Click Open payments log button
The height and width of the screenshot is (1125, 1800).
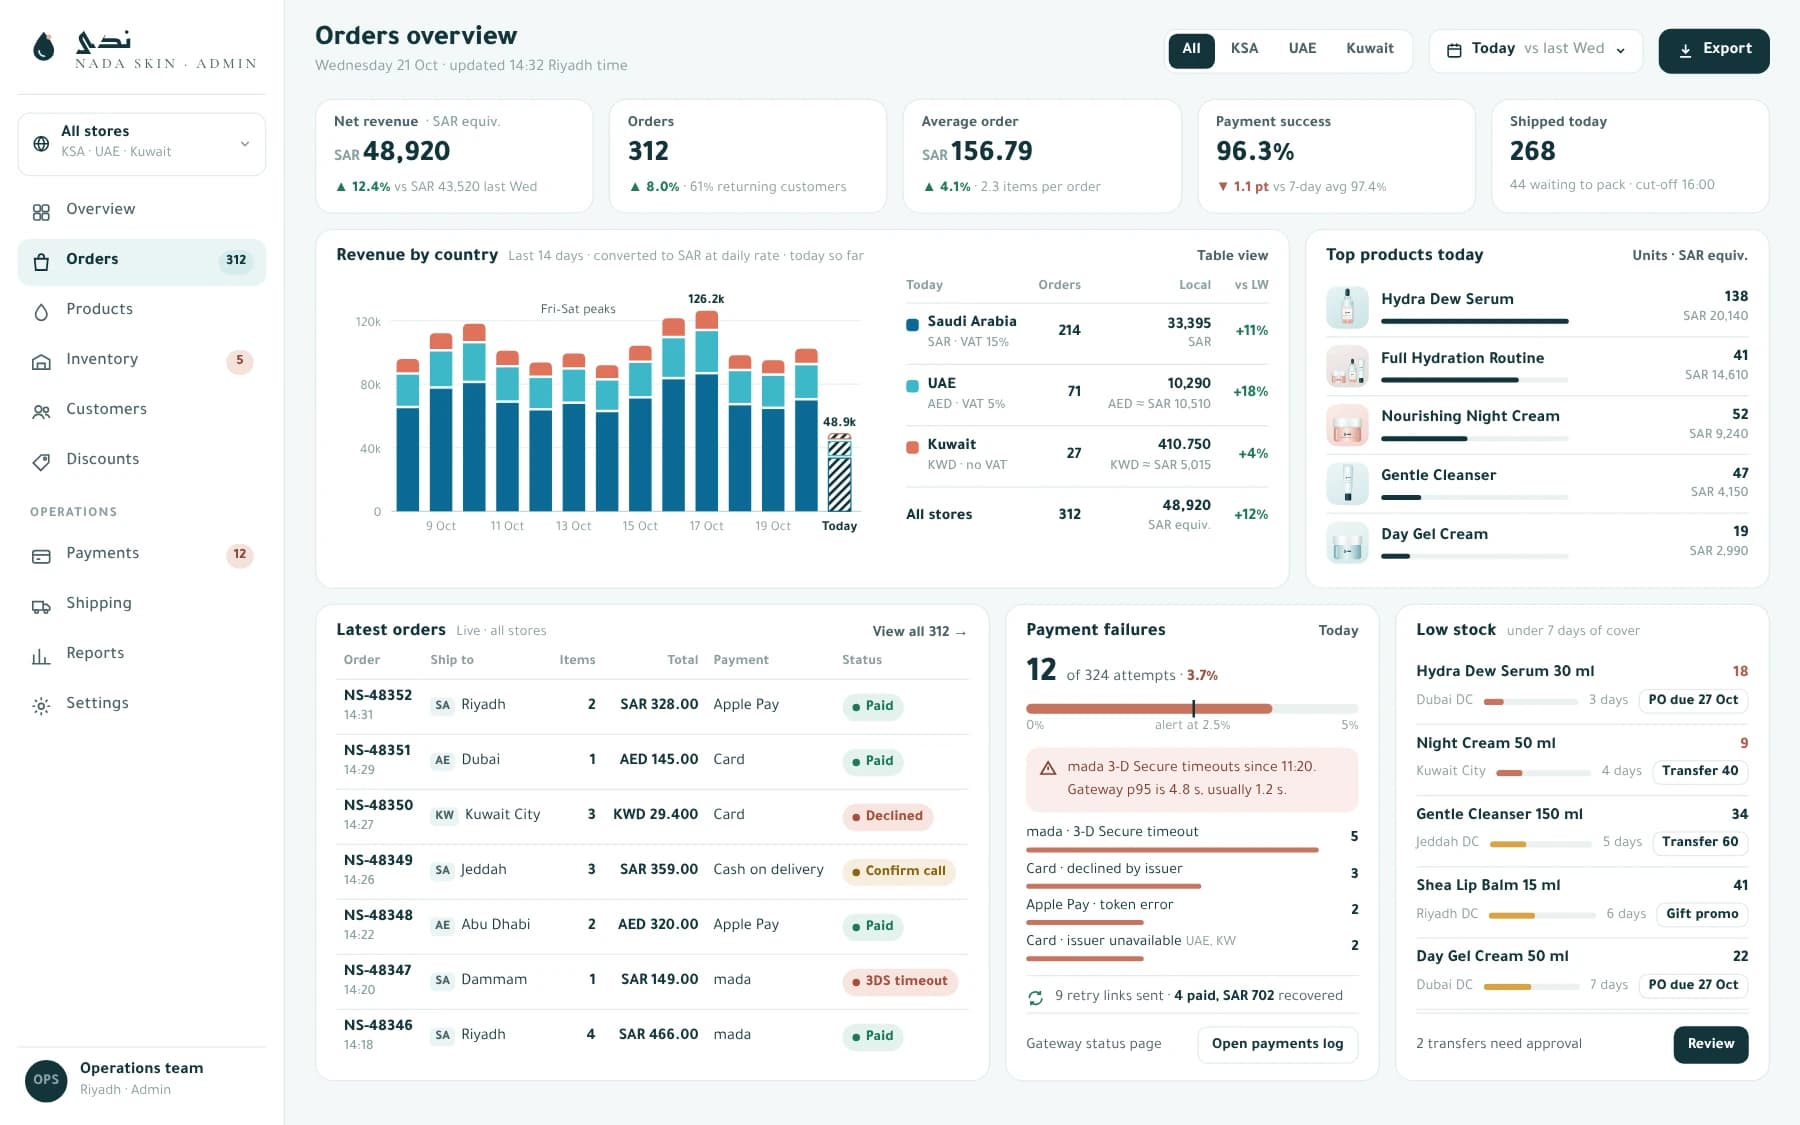pyautogui.click(x=1277, y=1045)
